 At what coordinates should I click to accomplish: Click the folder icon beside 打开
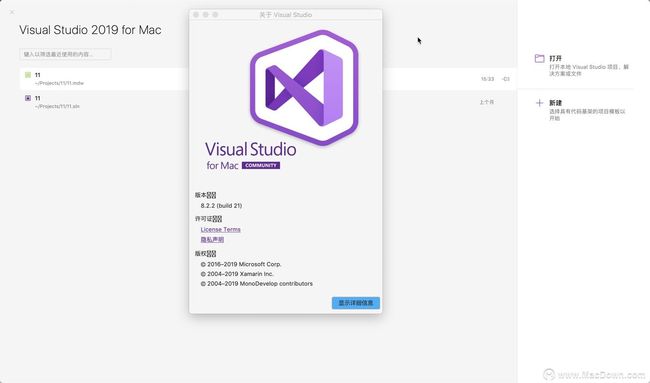(x=539, y=58)
